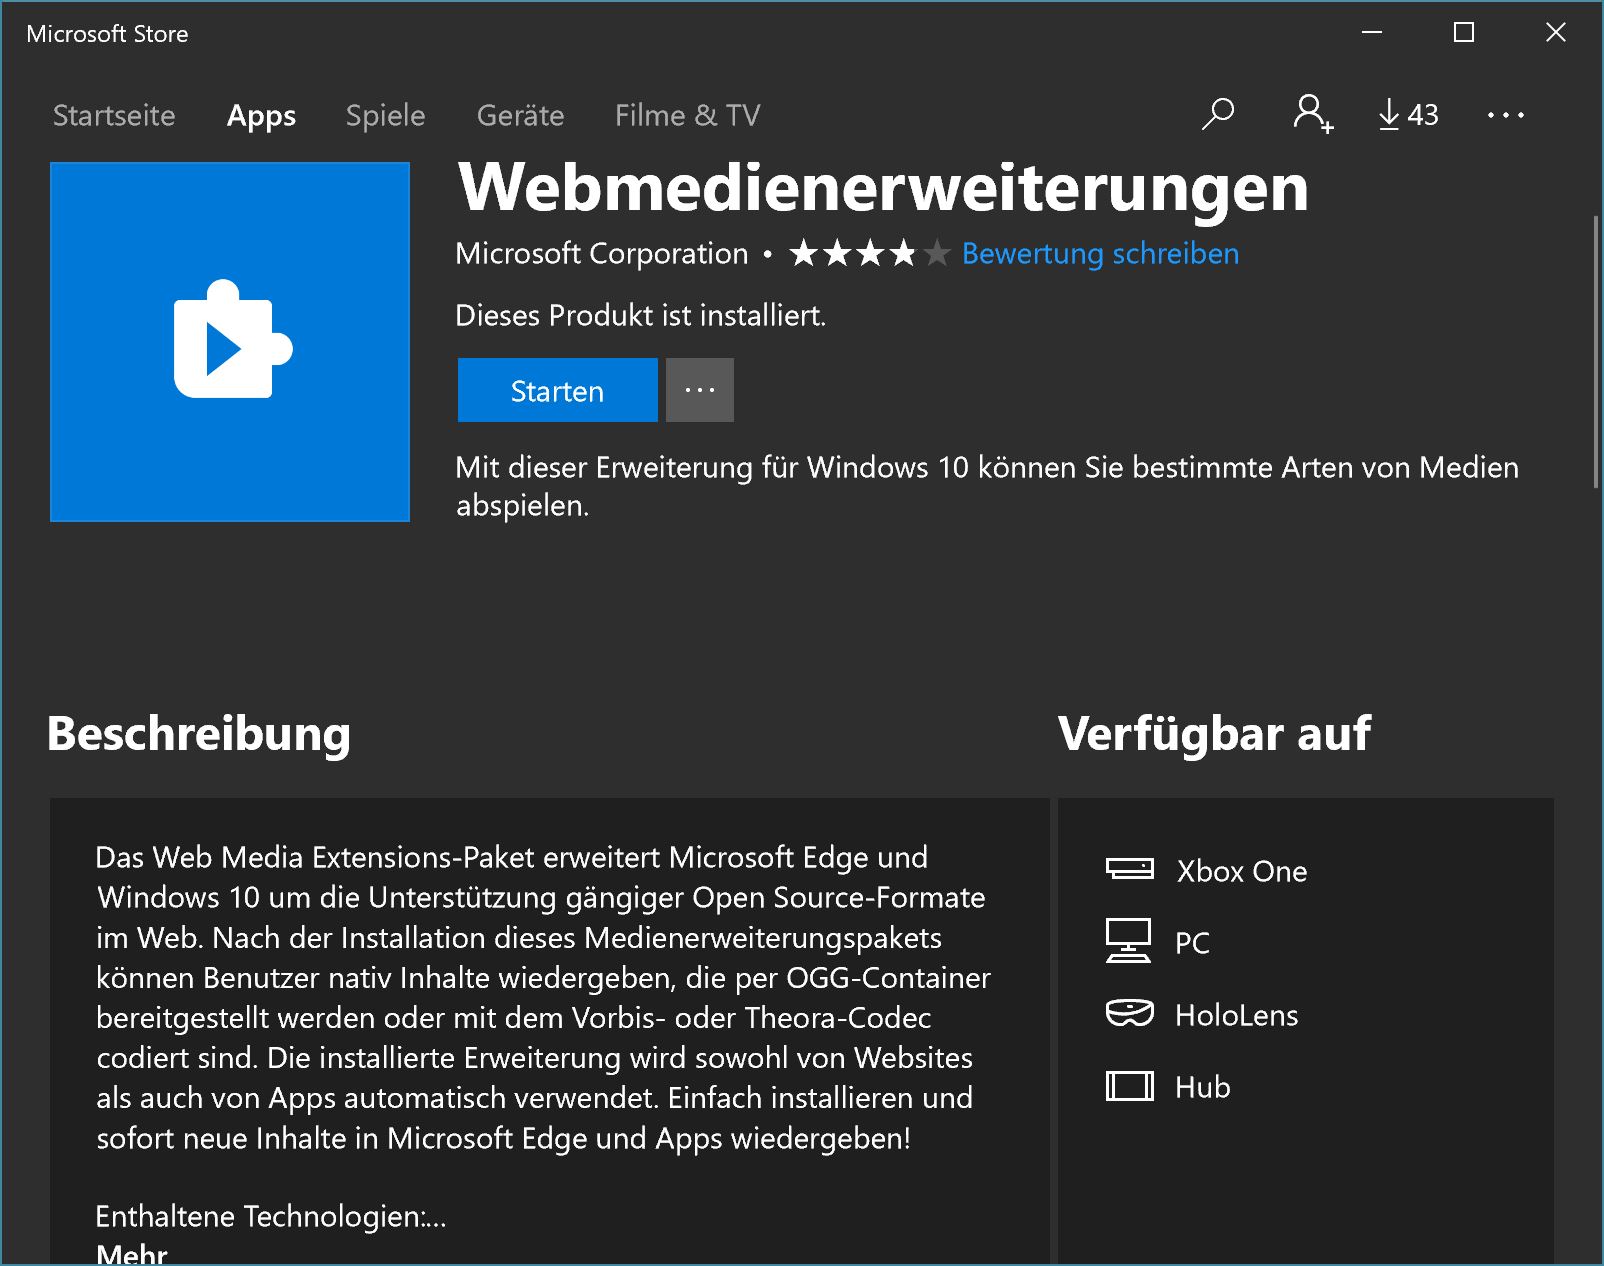Image resolution: width=1604 pixels, height=1266 pixels.
Task: Click the Webmedienerweiterungen app tile image
Action: click(230, 342)
